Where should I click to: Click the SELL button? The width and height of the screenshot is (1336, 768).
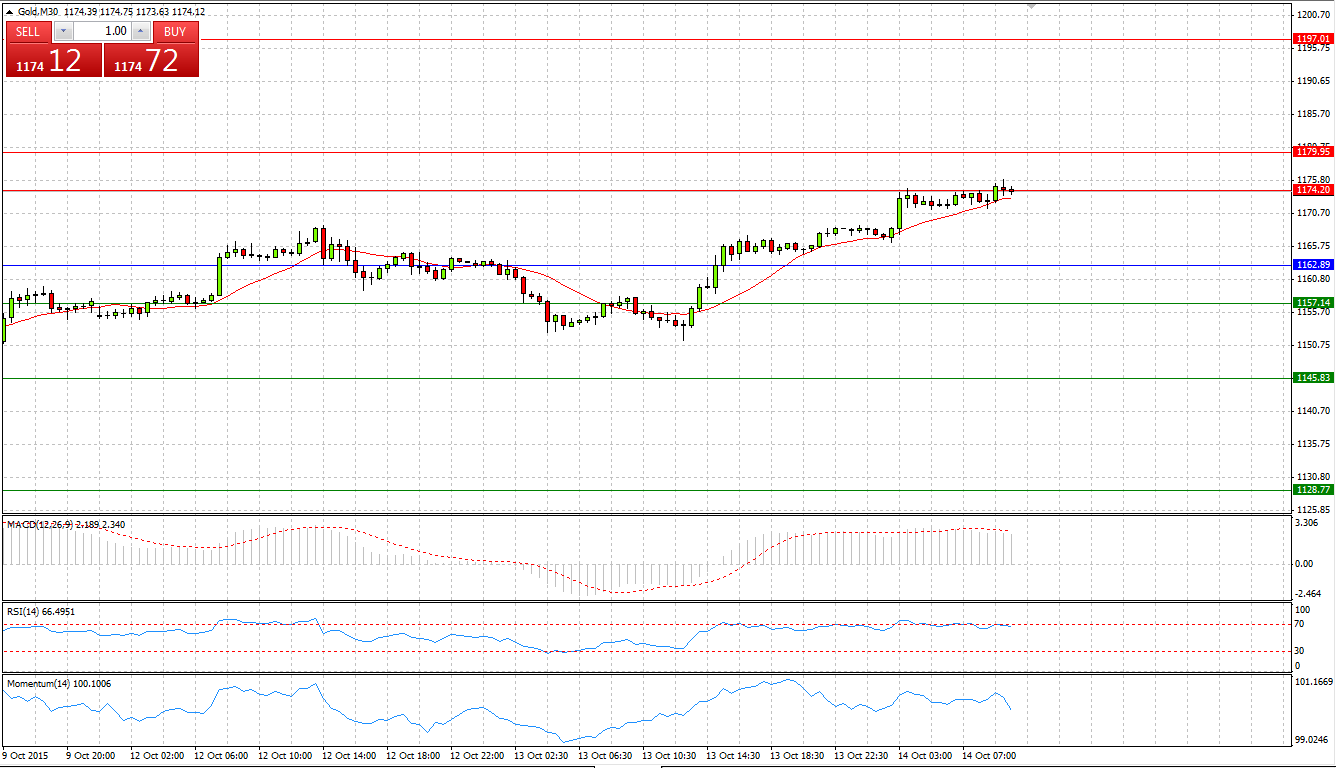[28, 31]
